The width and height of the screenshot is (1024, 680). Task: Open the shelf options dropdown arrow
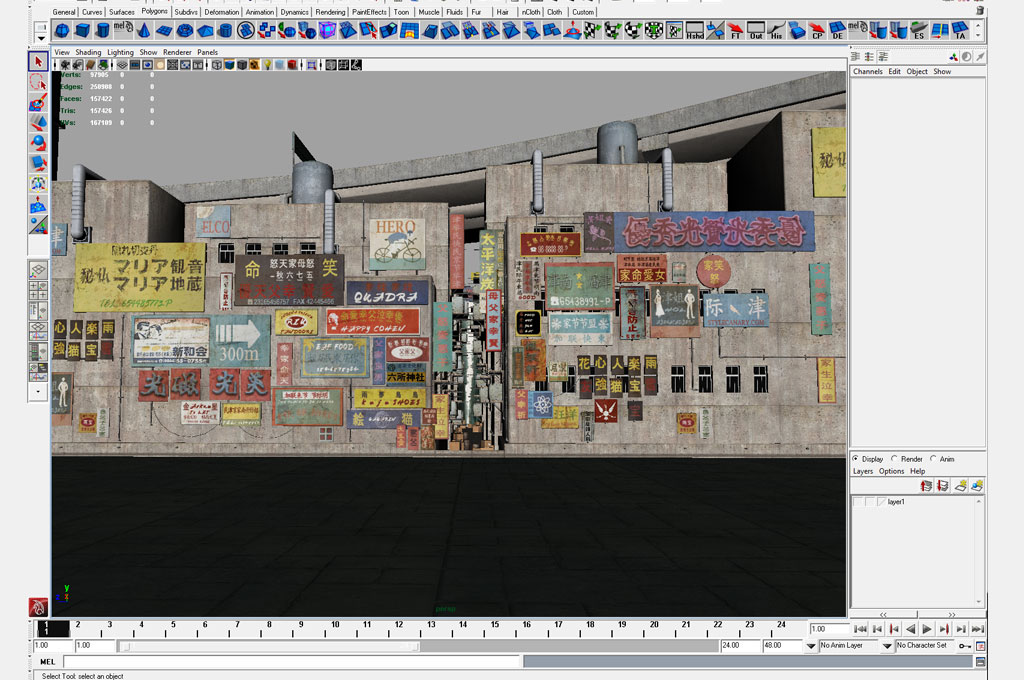[41, 39]
